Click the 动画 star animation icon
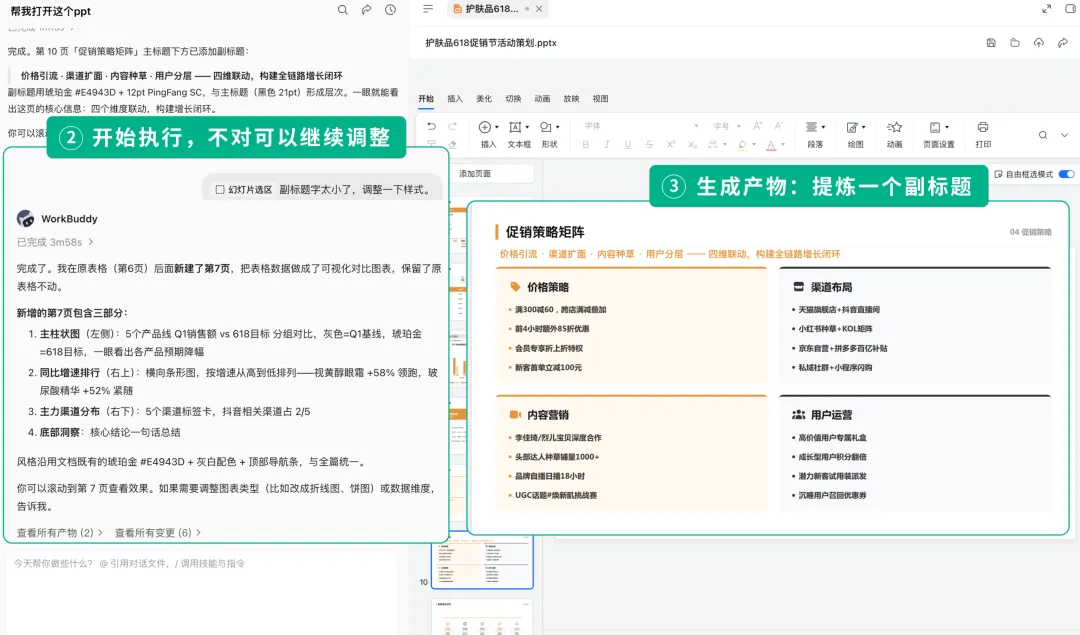The height and width of the screenshot is (635, 1080). (x=894, y=127)
